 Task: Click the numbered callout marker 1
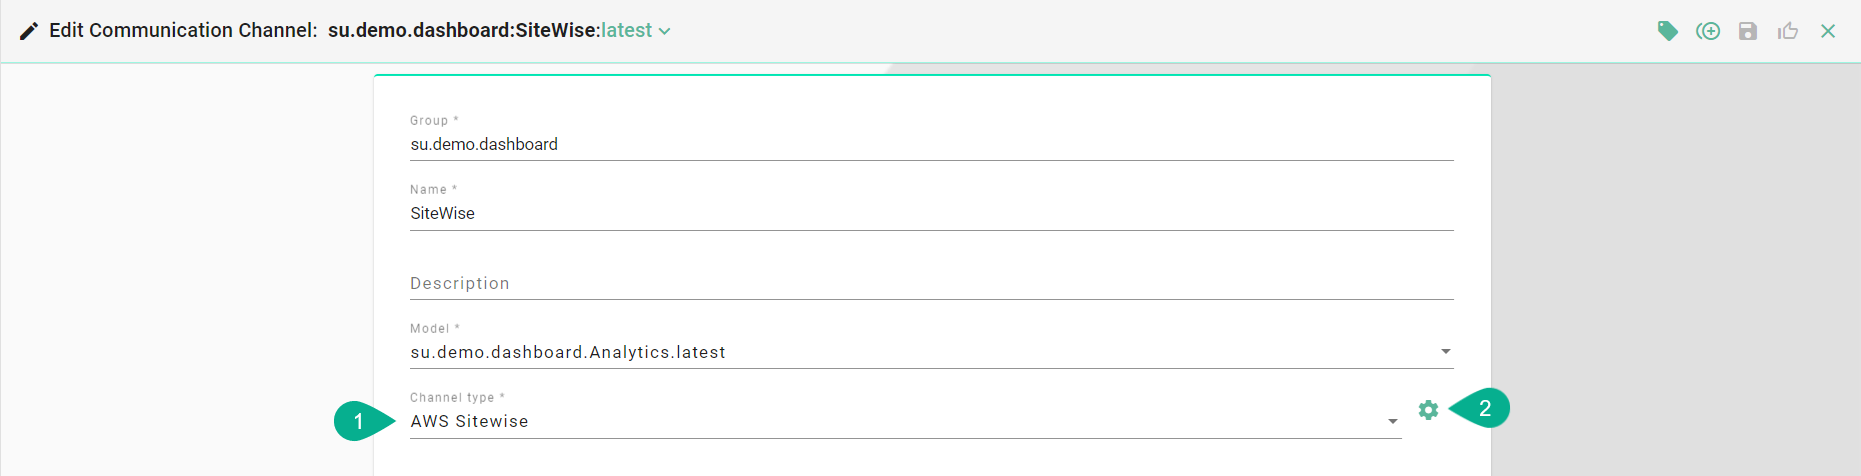359,421
